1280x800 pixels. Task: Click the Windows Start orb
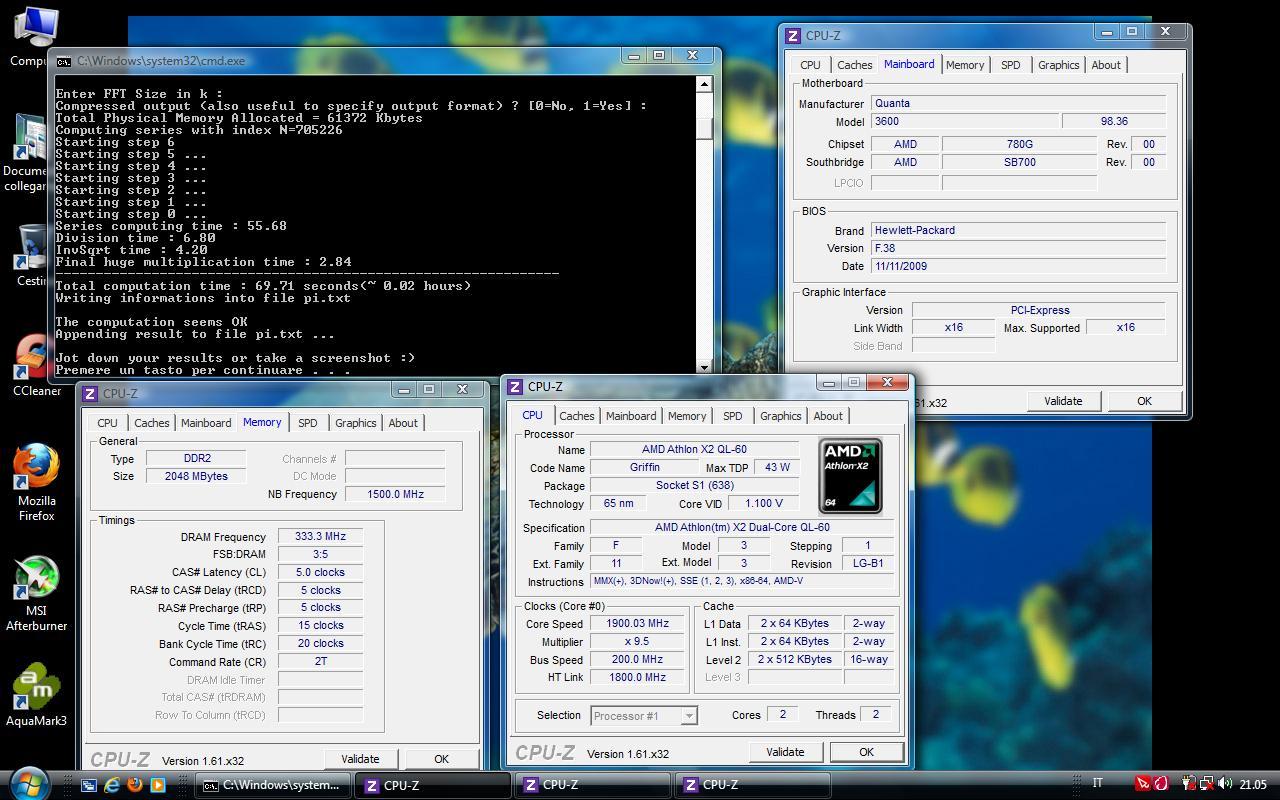pos(28,784)
